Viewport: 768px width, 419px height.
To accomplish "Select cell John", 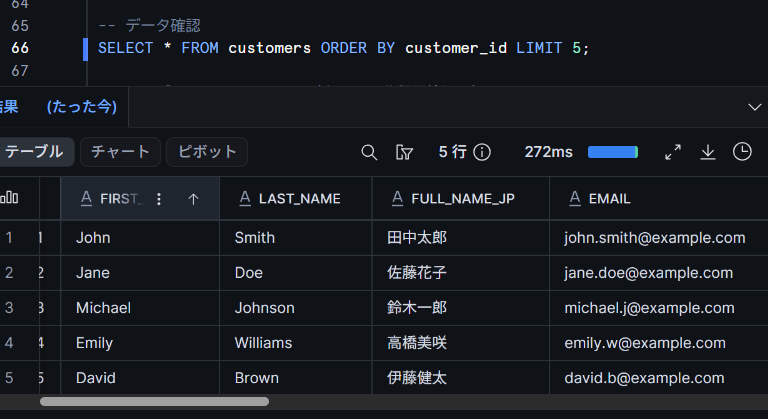I will (x=140, y=238).
